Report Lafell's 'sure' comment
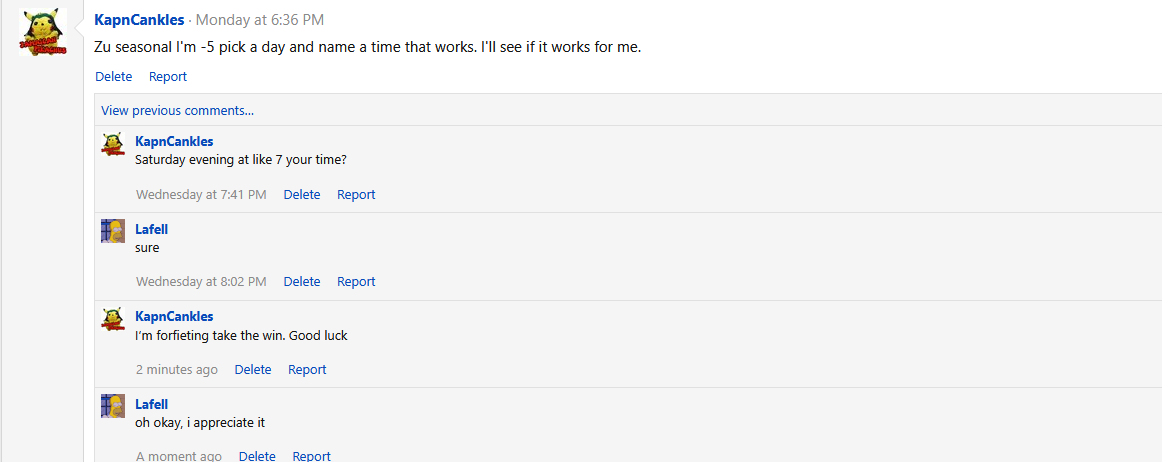The image size is (1162, 462). pyautogui.click(x=356, y=282)
